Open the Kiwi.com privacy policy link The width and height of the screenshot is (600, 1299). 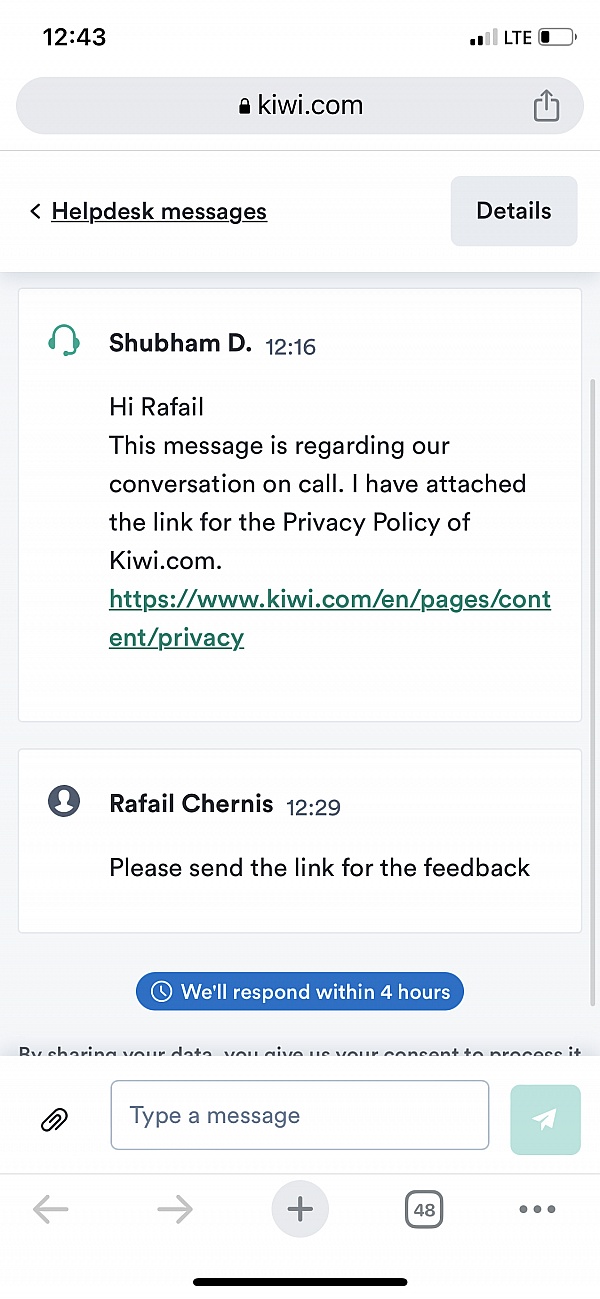329,618
